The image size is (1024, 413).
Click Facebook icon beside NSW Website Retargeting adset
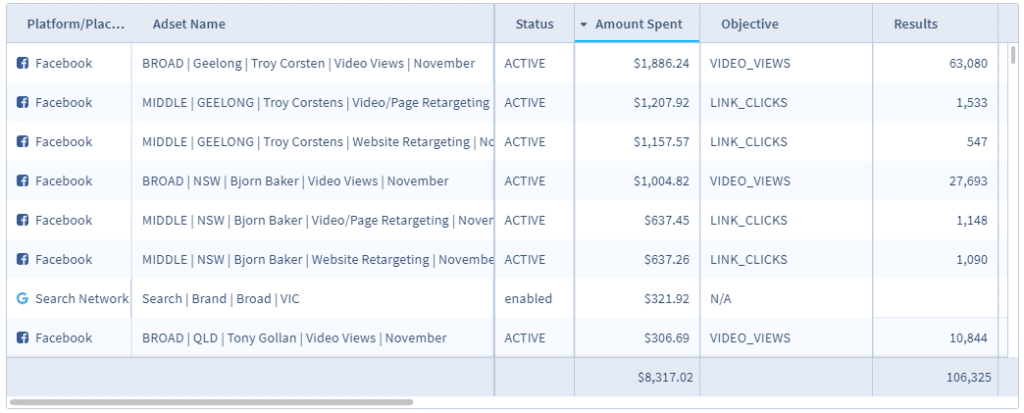(23, 259)
